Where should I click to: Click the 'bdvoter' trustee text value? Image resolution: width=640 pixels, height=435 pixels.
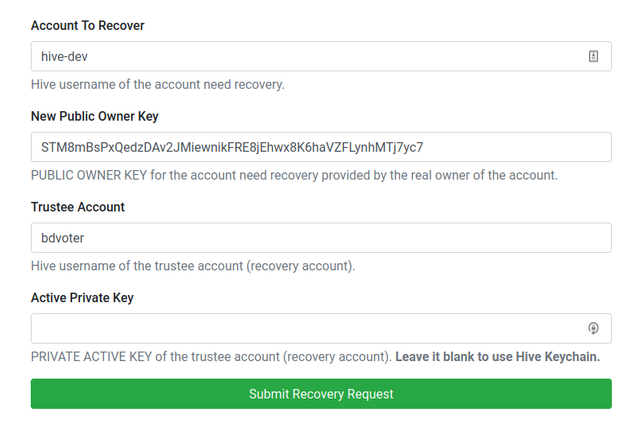coord(62,238)
